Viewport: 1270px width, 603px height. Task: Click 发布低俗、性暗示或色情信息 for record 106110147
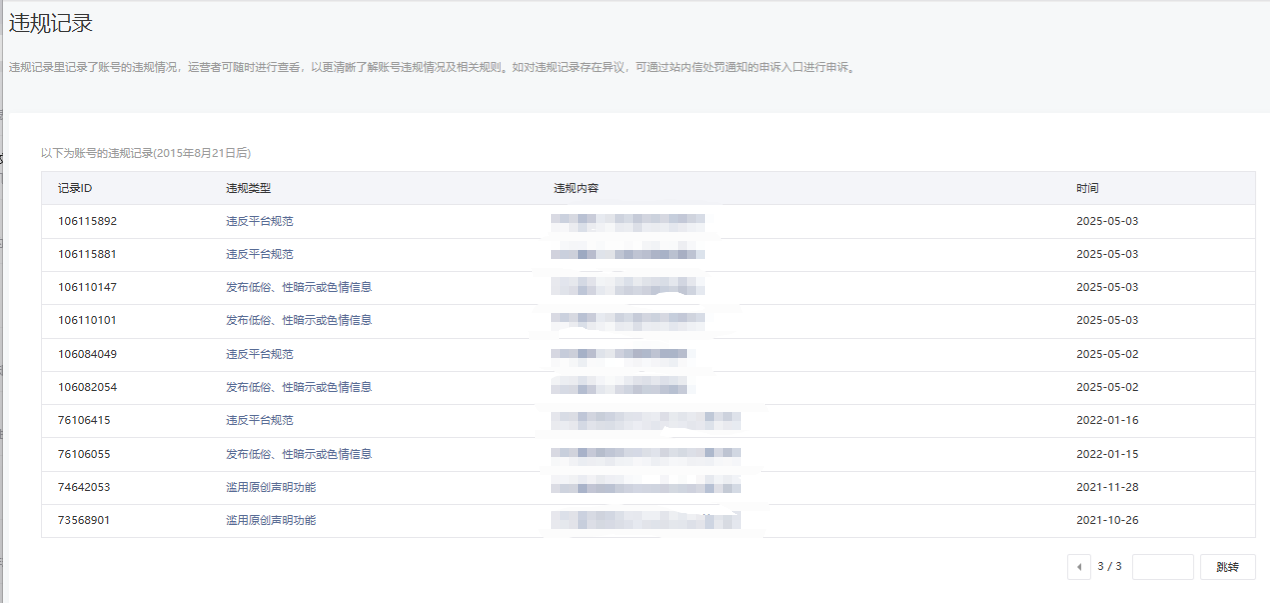click(x=298, y=287)
